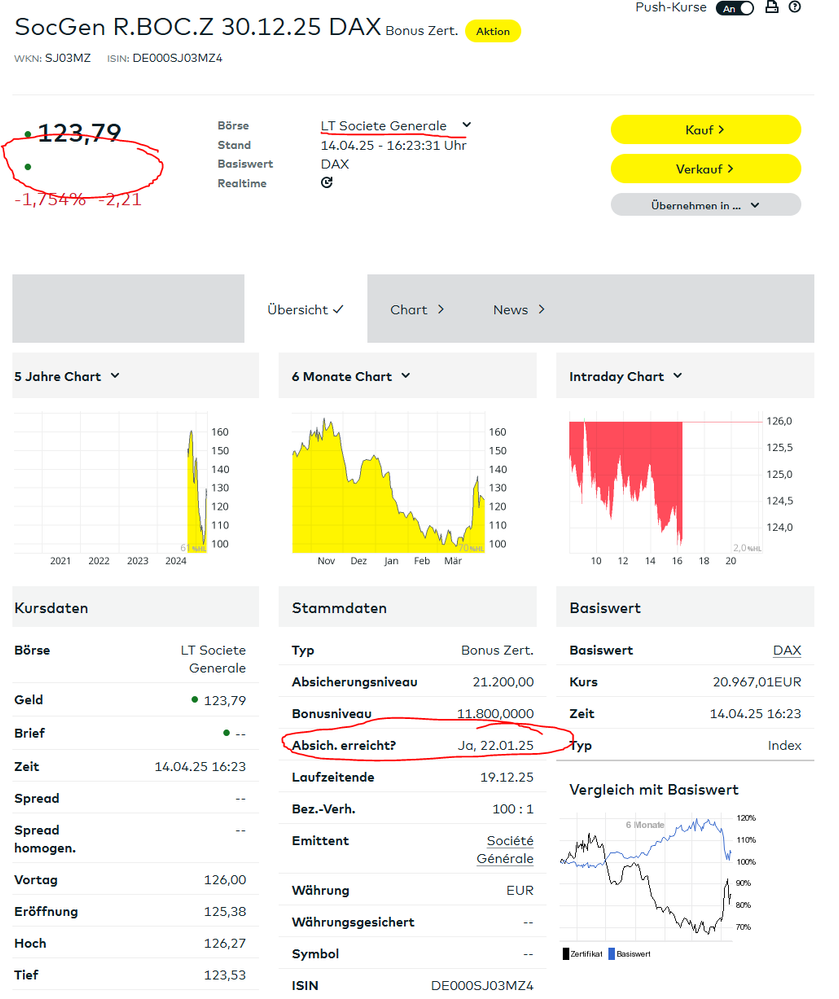
Task: Select the Übersicht tab
Action: (x=305, y=310)
